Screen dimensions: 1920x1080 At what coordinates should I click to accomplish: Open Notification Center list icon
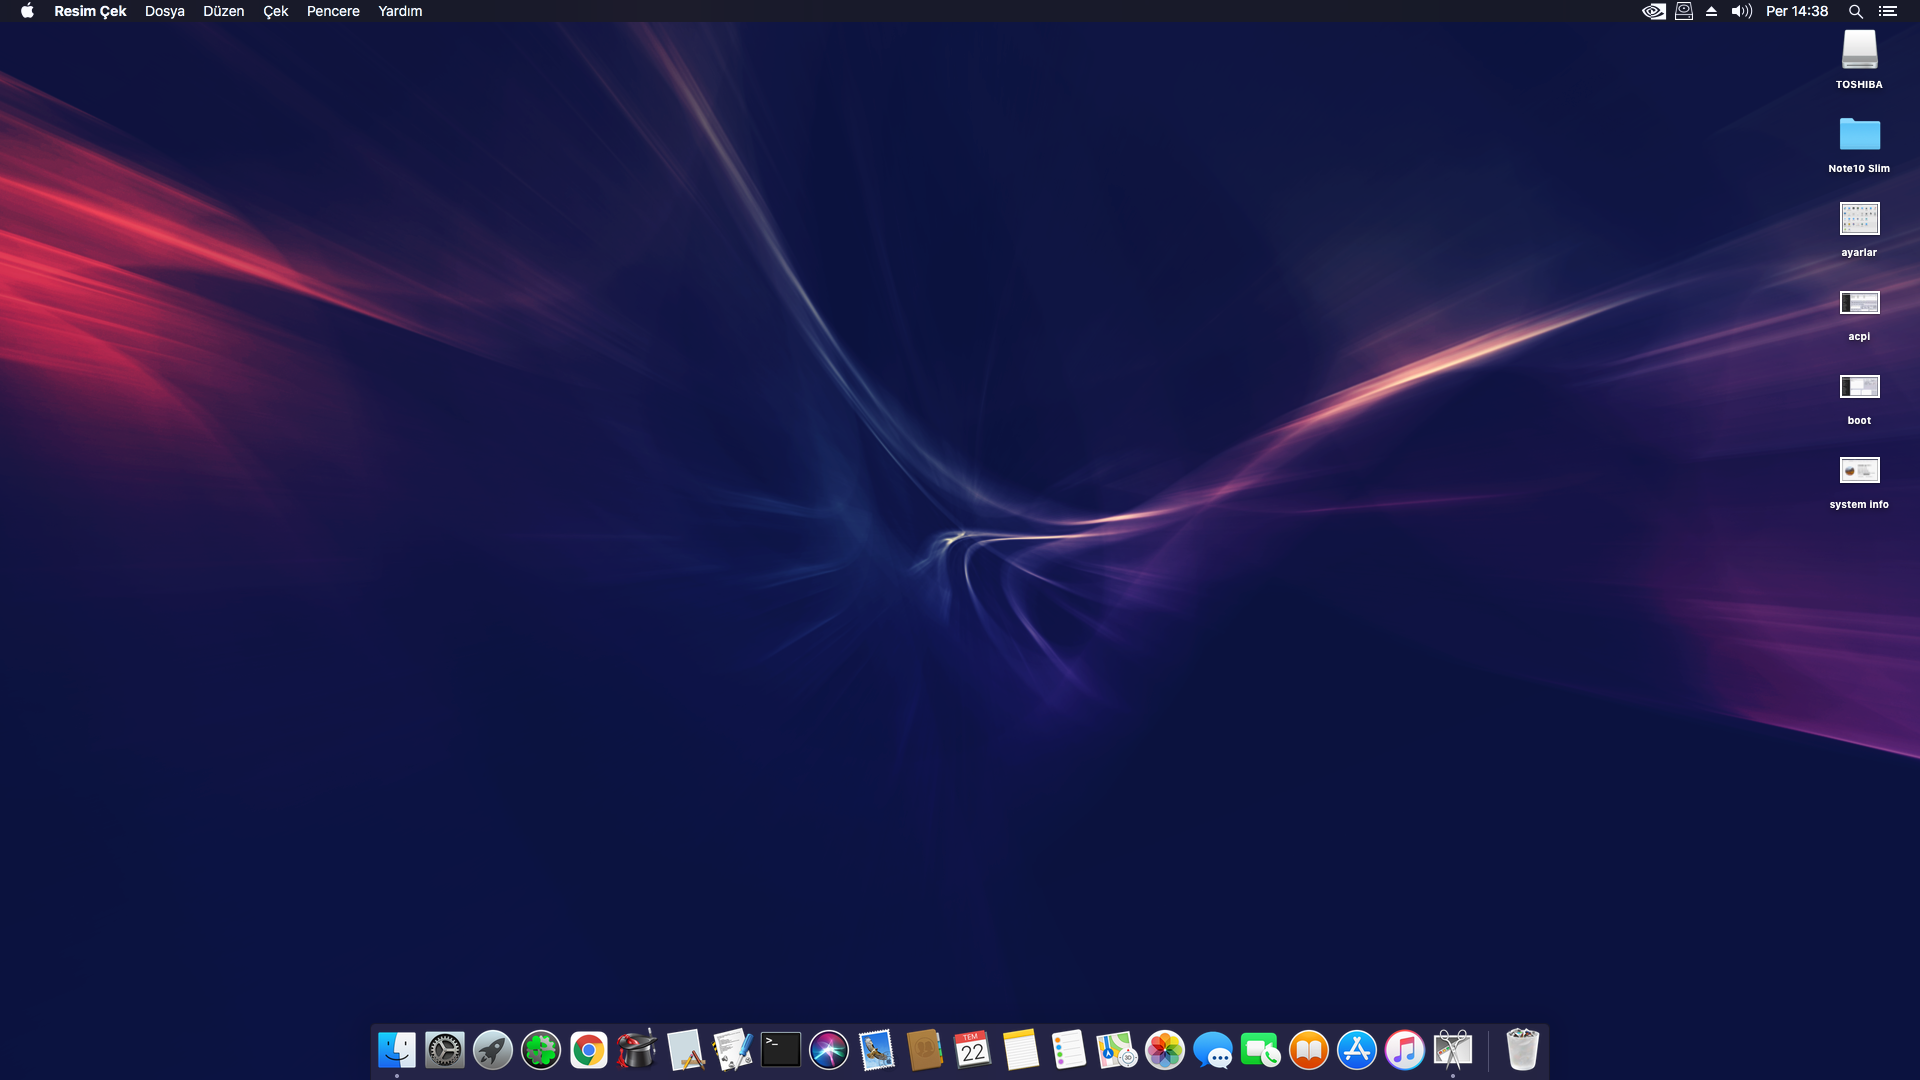pos(1887,11)
